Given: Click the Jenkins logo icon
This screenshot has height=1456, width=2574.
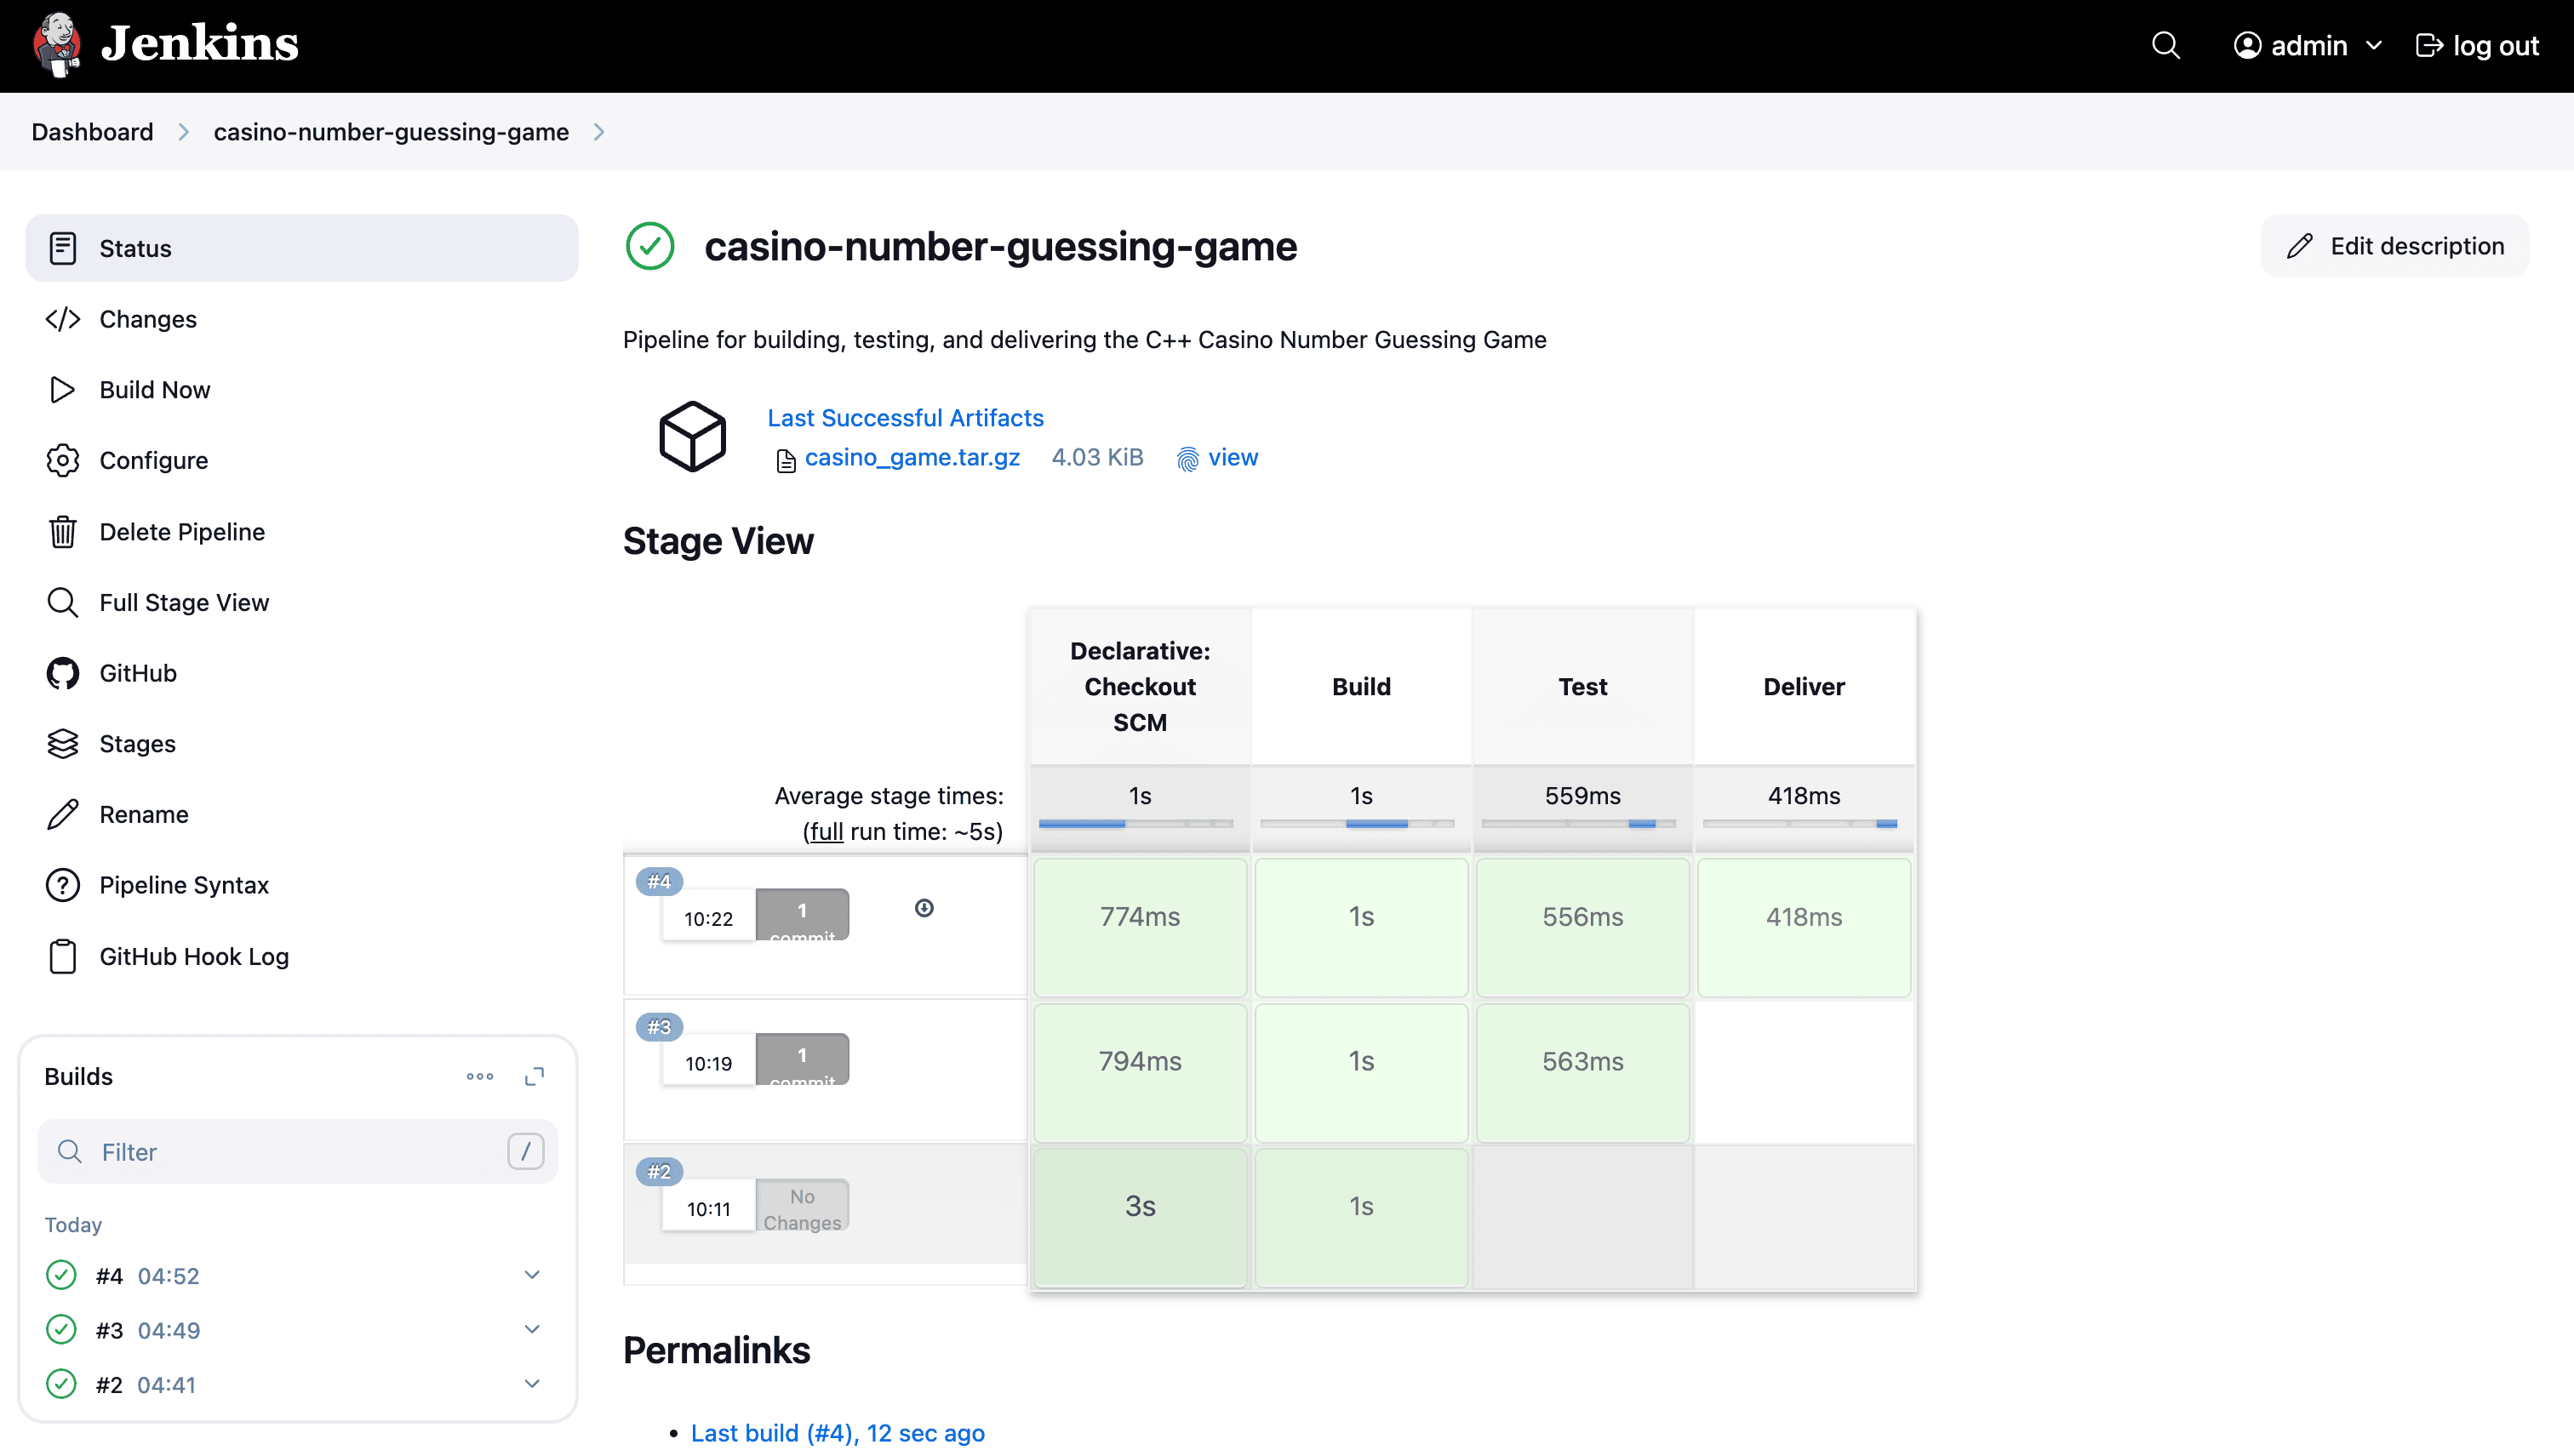Looking at the screenshot, I should [x=57, y=45].
